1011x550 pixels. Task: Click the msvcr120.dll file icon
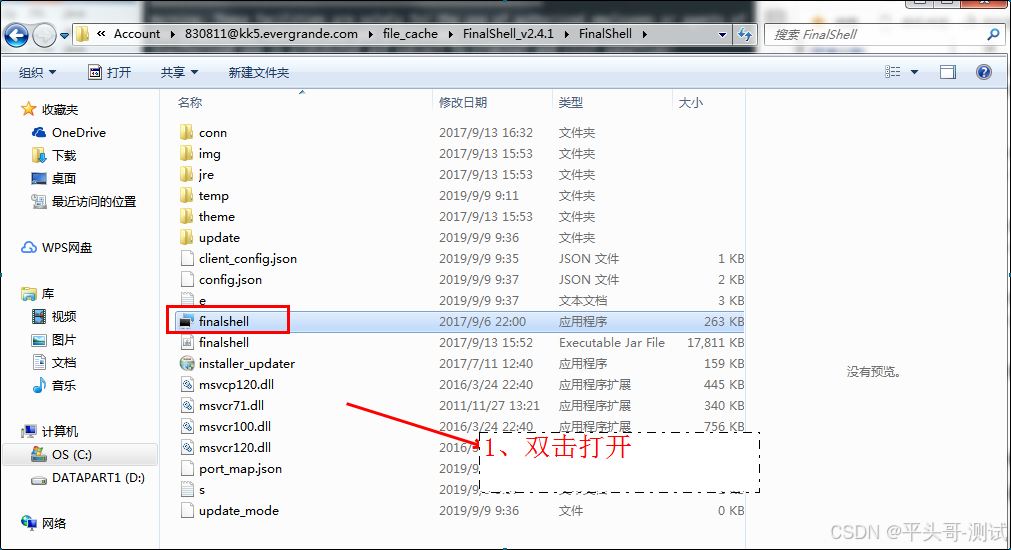pyautogui.click(x=187, y=447)
